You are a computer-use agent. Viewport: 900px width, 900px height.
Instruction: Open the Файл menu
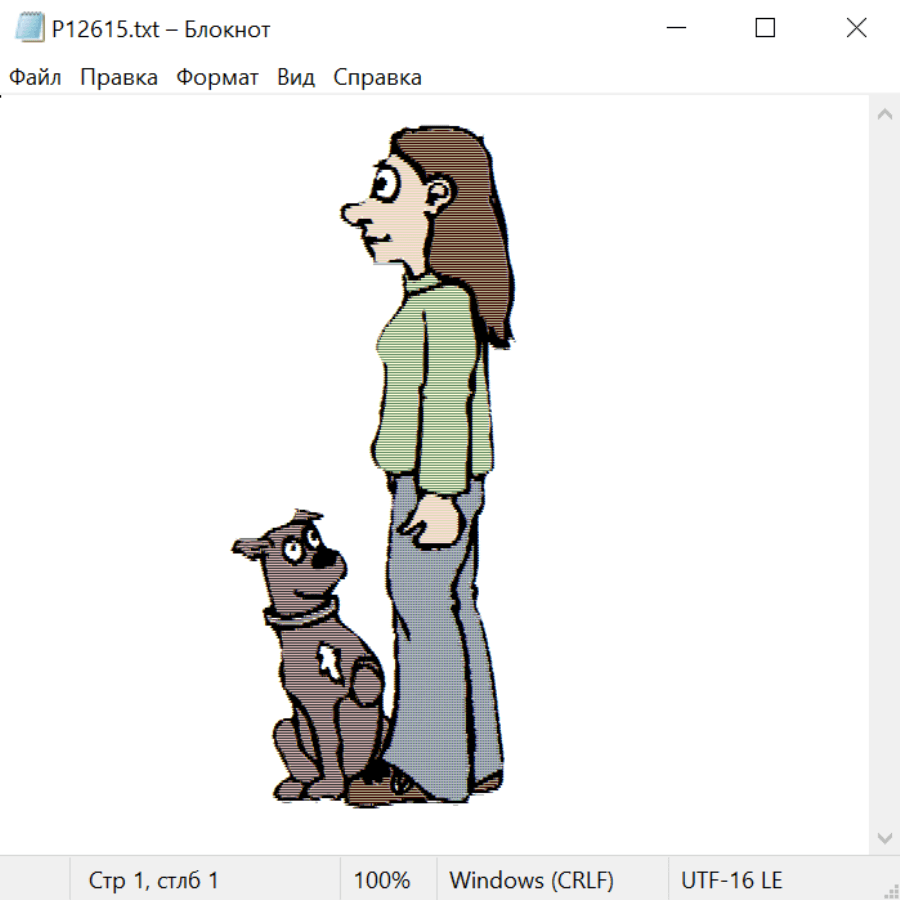point(35,77)
